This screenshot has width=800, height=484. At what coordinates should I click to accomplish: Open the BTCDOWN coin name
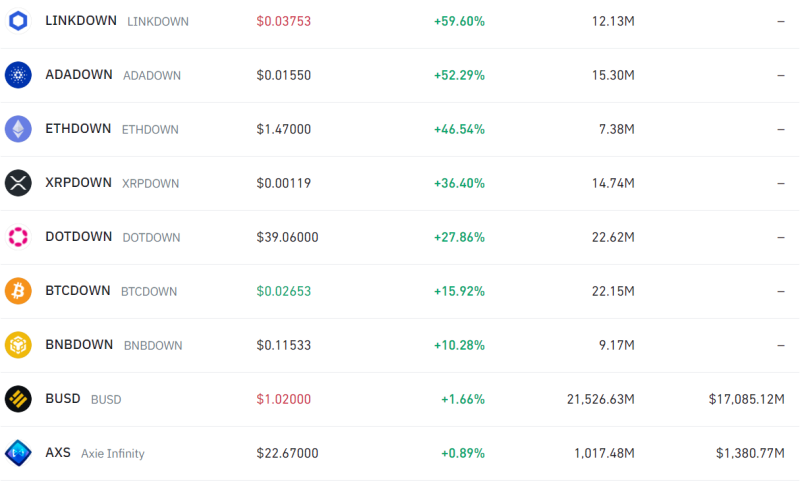click(78, 291)
